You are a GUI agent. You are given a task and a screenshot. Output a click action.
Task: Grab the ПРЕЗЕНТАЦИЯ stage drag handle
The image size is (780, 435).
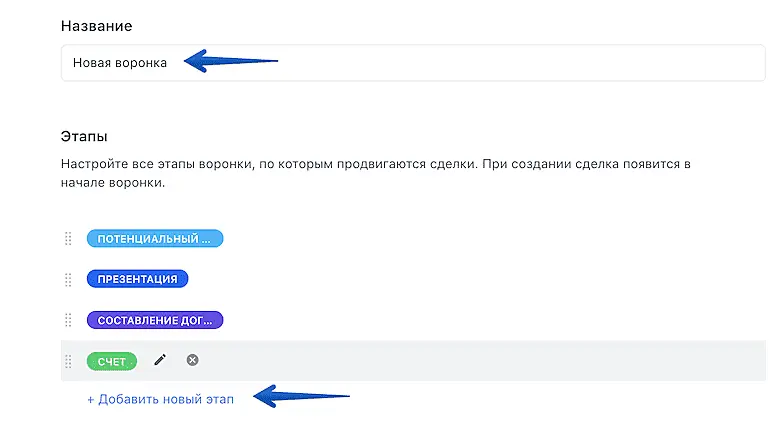(x=68, y=279)
